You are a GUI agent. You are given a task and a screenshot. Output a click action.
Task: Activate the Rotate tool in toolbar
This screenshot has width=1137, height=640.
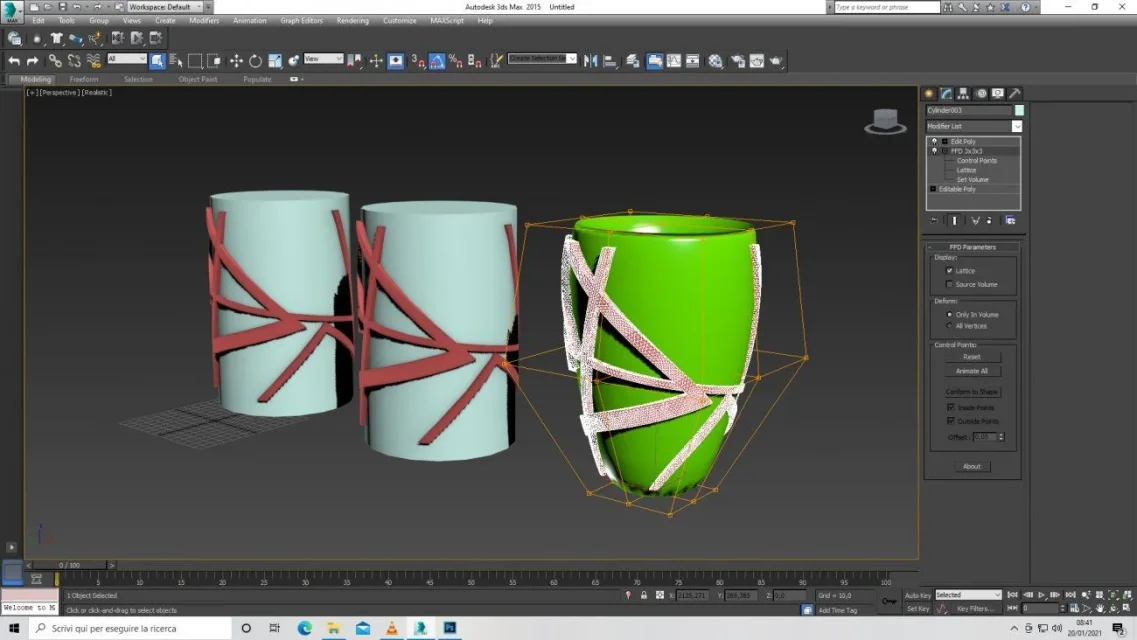[255, 61]
